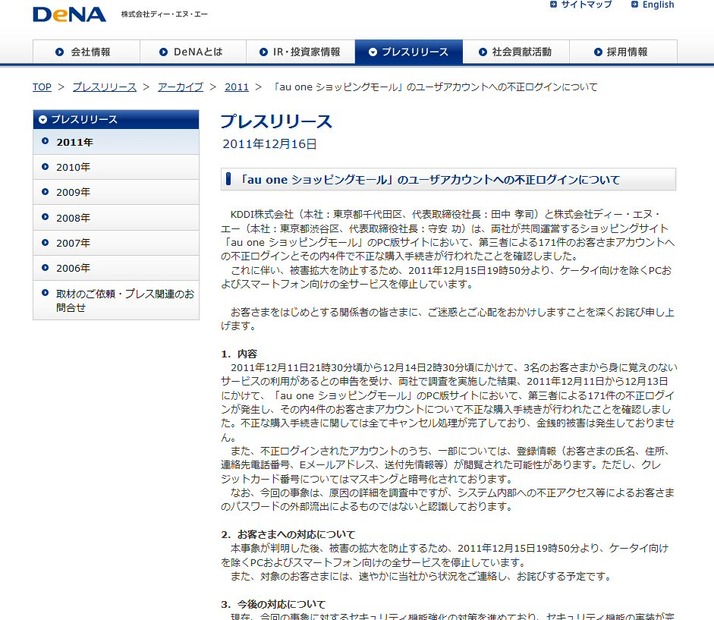This screenshot has height=620, width=714.
Task: Click the article title about 不正ログイン
Action: point(429,180)
